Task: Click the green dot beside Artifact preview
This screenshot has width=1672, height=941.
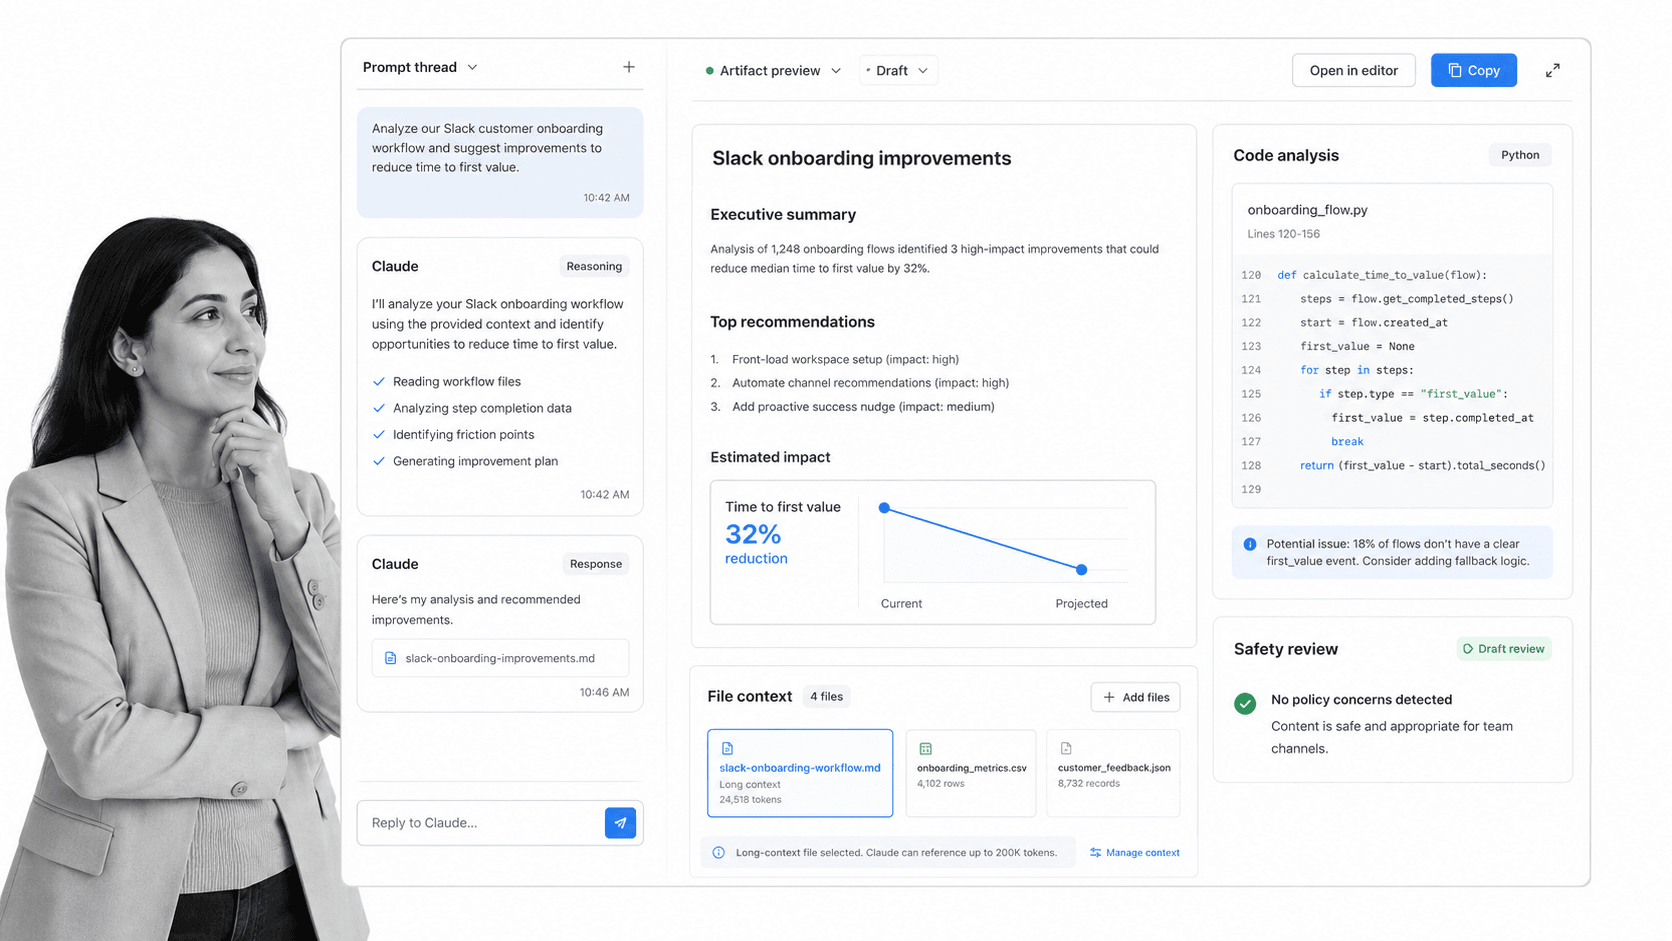Action: [709, 71]
